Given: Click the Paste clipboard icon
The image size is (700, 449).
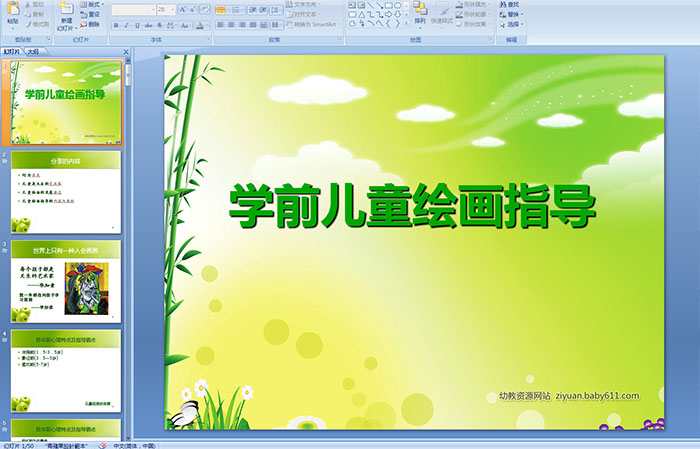Looking at the screenshot, I should coord(13,8).
